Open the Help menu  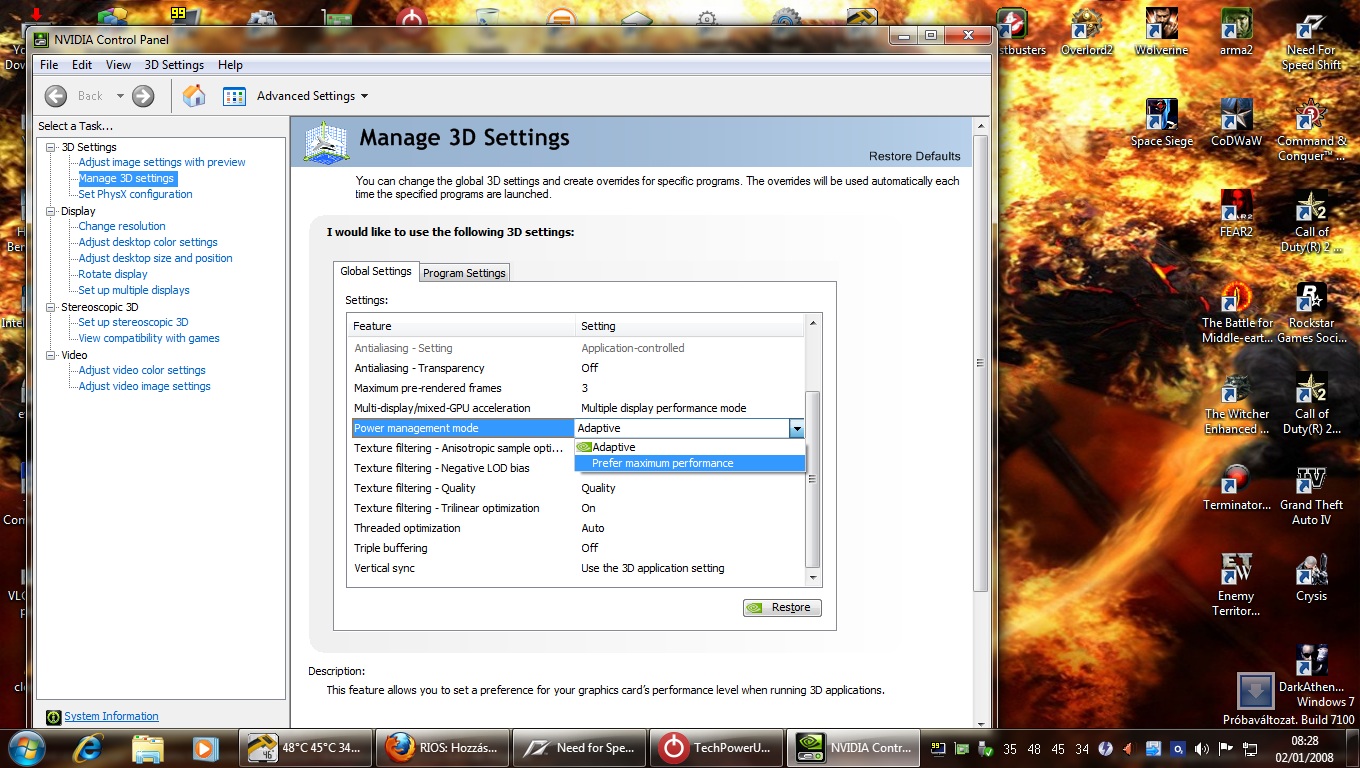click(x=230, y=65)
